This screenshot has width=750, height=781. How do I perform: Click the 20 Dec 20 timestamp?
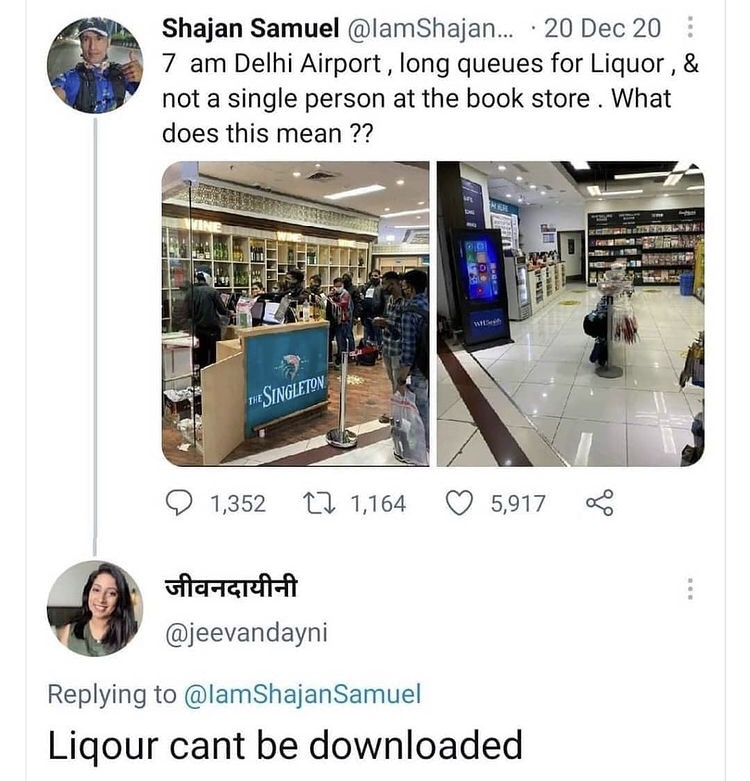tap(602, 28)
